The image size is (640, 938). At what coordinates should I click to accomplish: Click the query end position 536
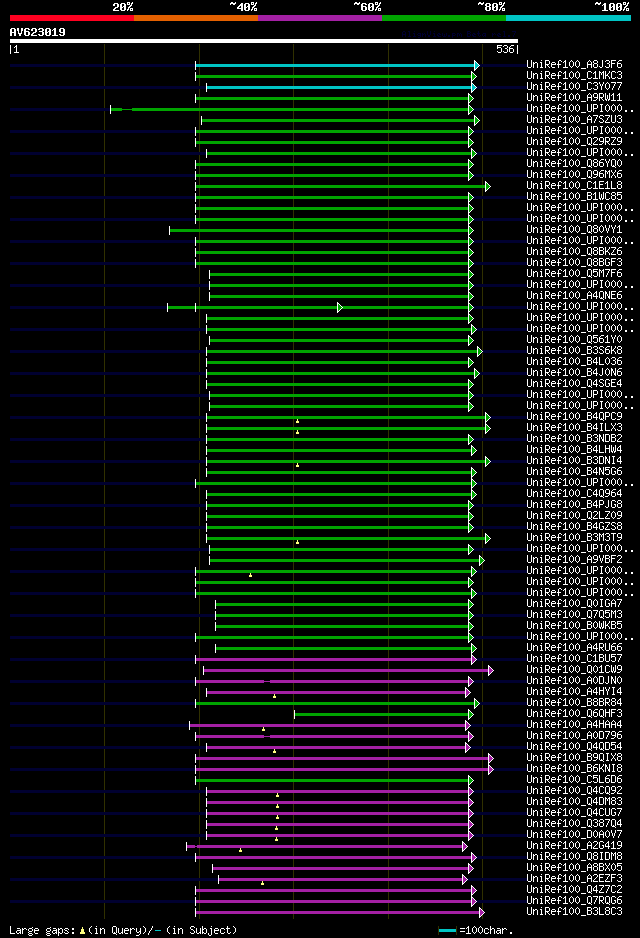(505, 49)
